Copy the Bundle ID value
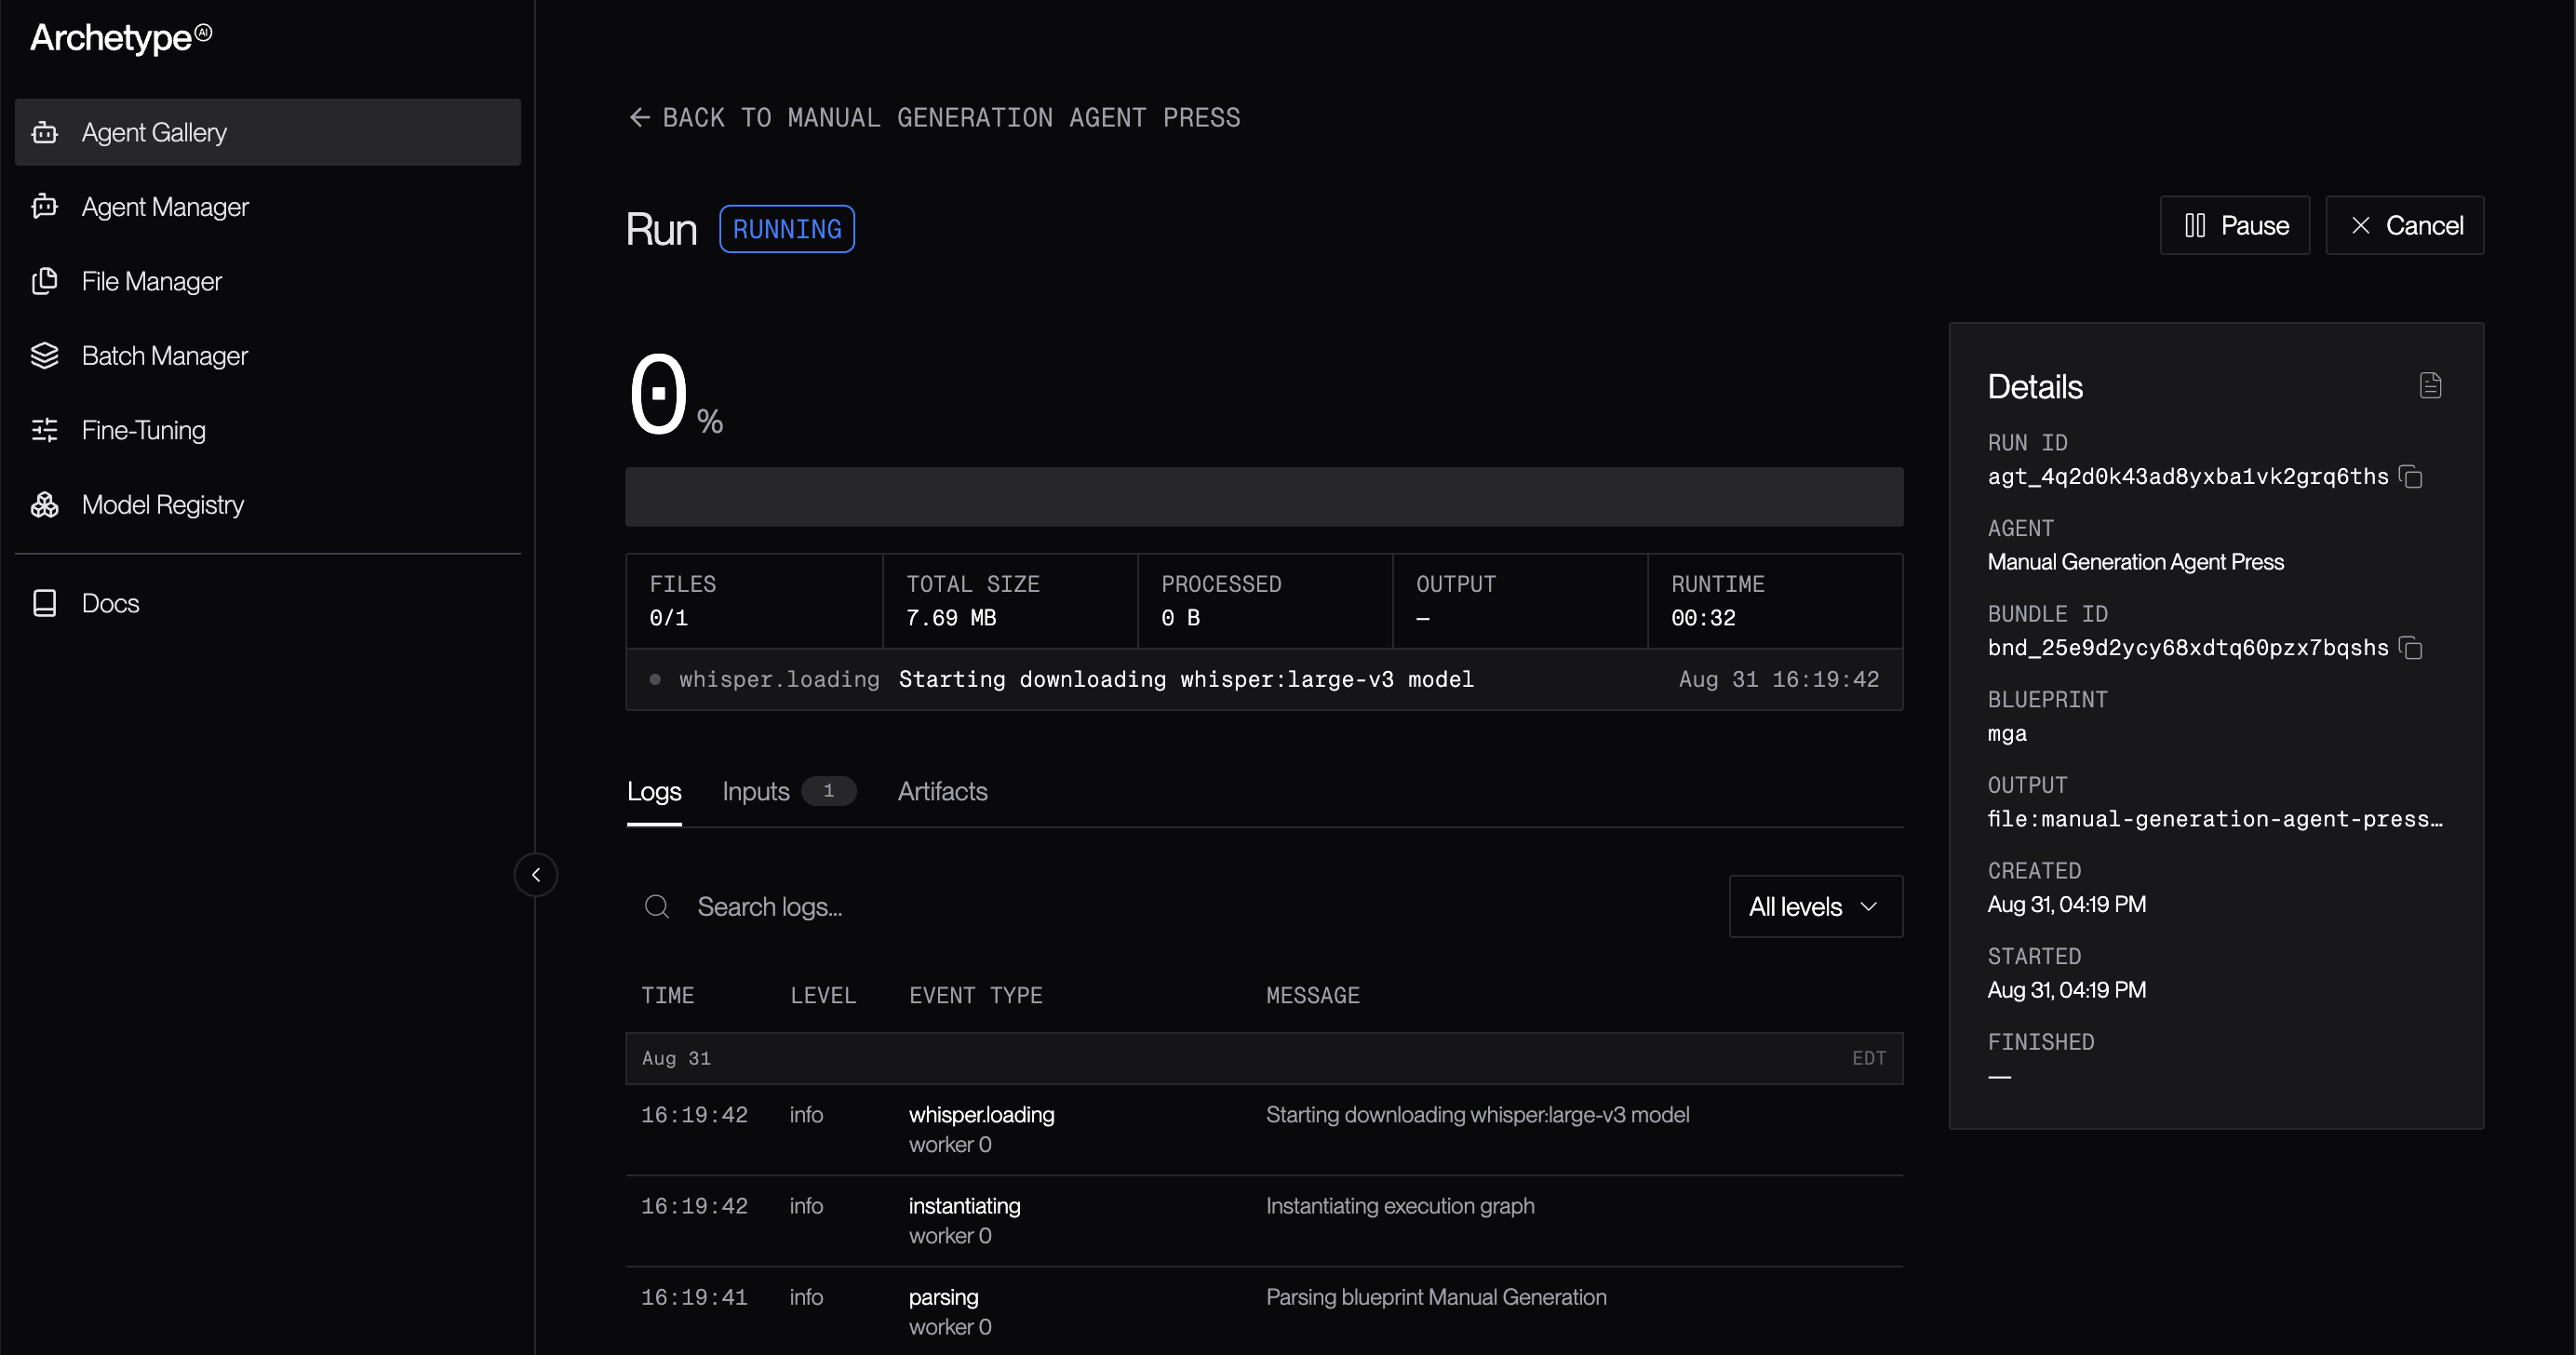Viewport: 2576px width, 1355px height. pos(2411,648)
